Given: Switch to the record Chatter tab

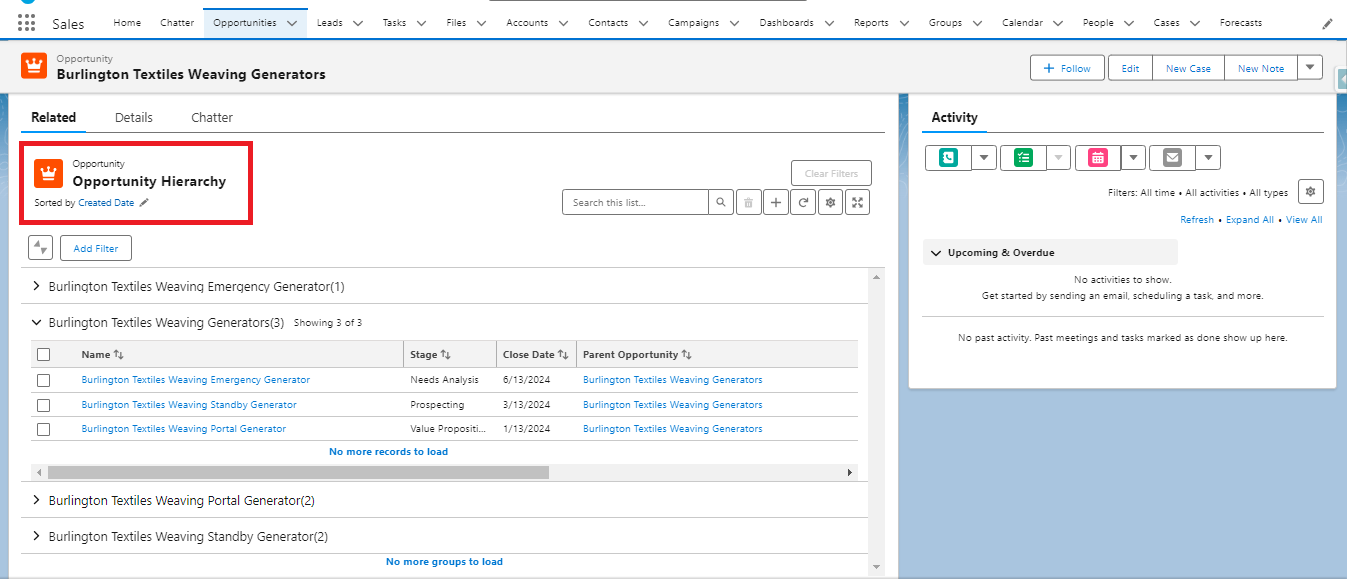Looking at the screenshot, I should (x=212, y=117).
